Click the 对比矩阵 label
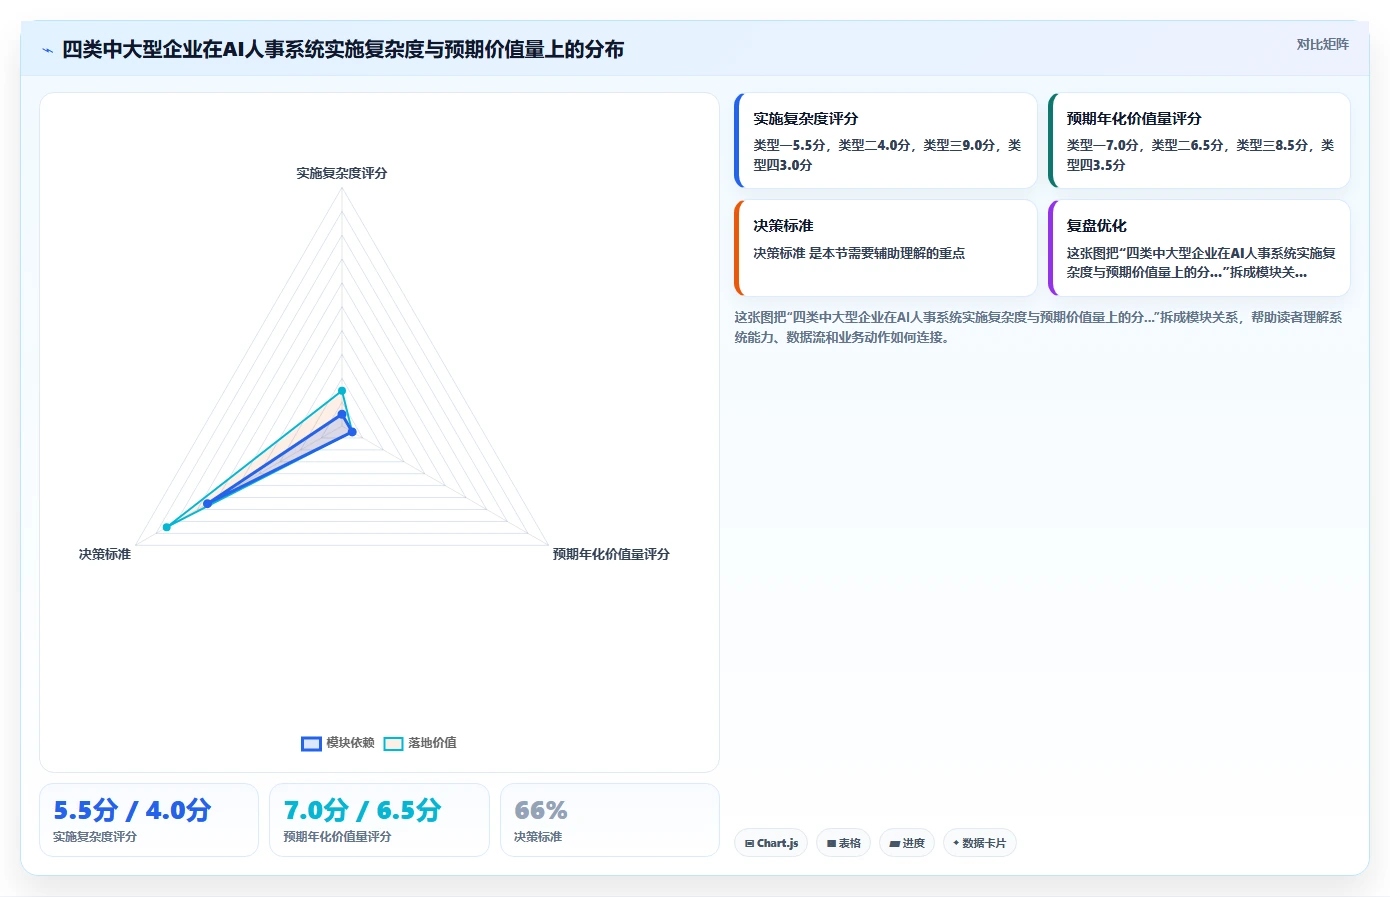 point(1322,44)
